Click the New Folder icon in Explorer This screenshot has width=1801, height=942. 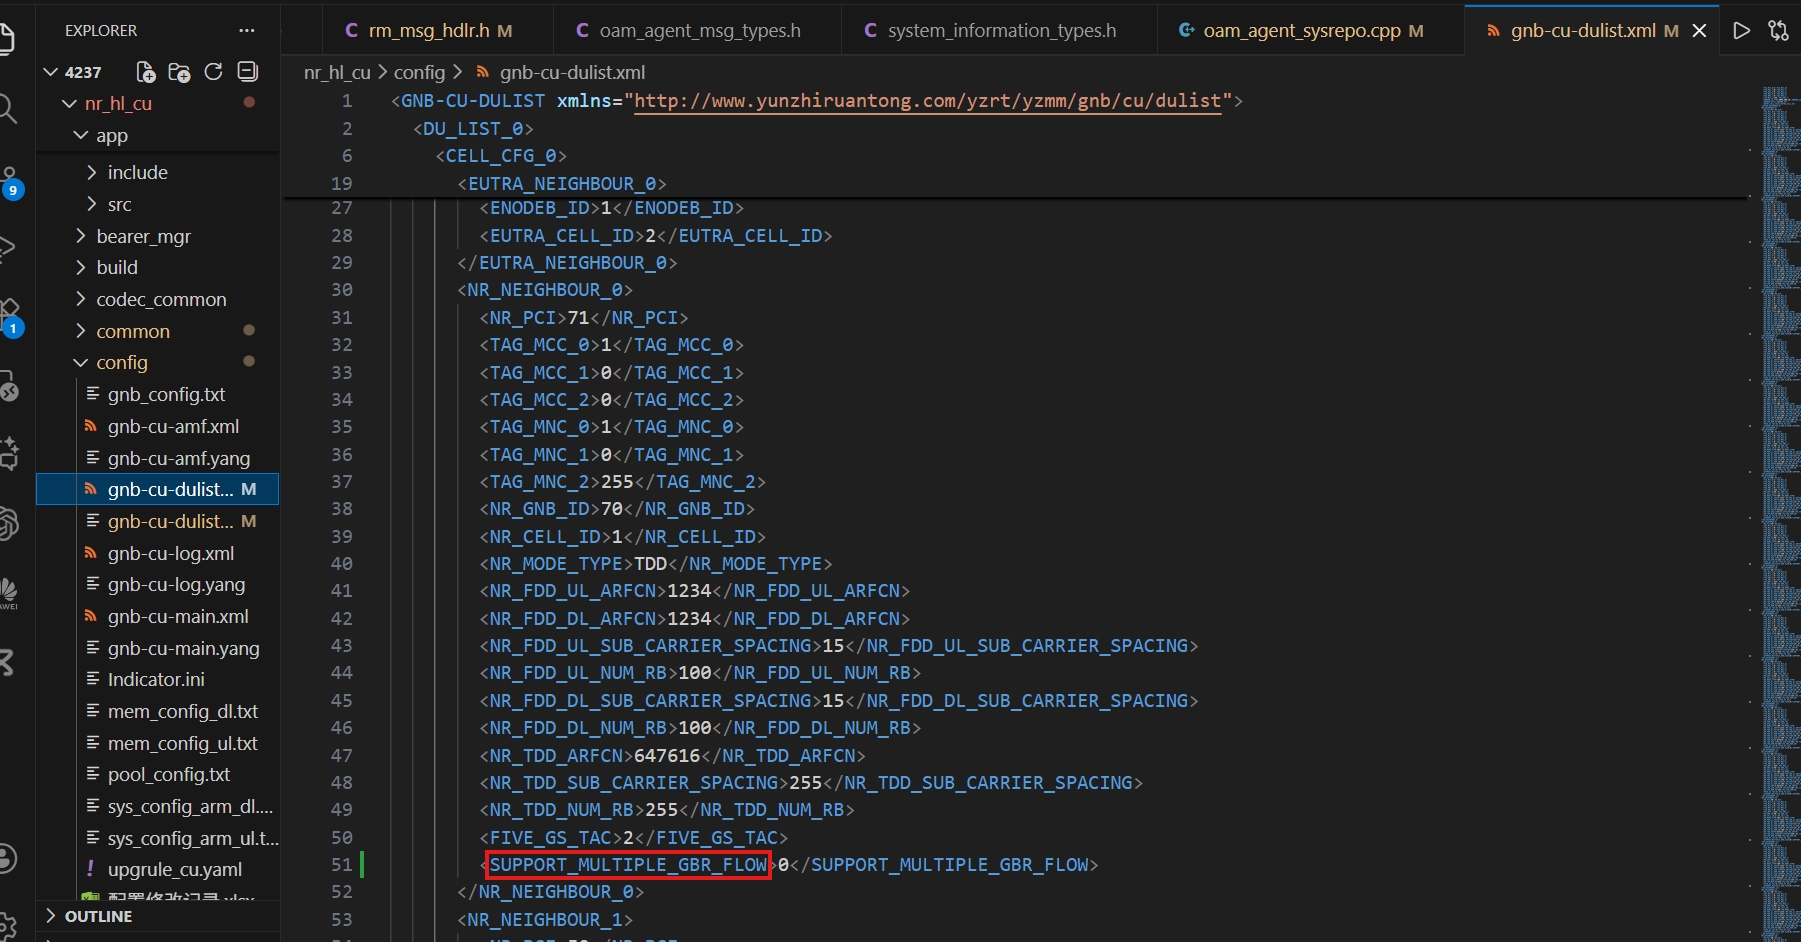pyautogui.click(x=180, y=72)
